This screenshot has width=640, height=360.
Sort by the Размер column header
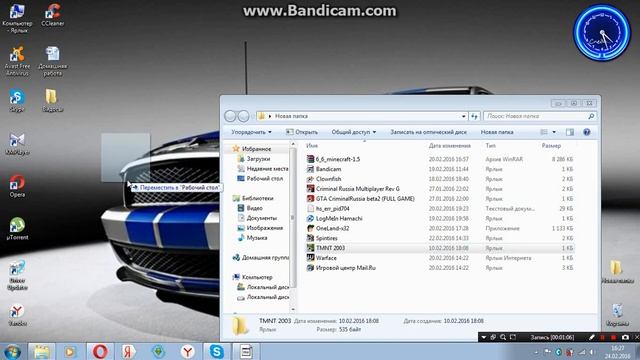pos(551,146)
